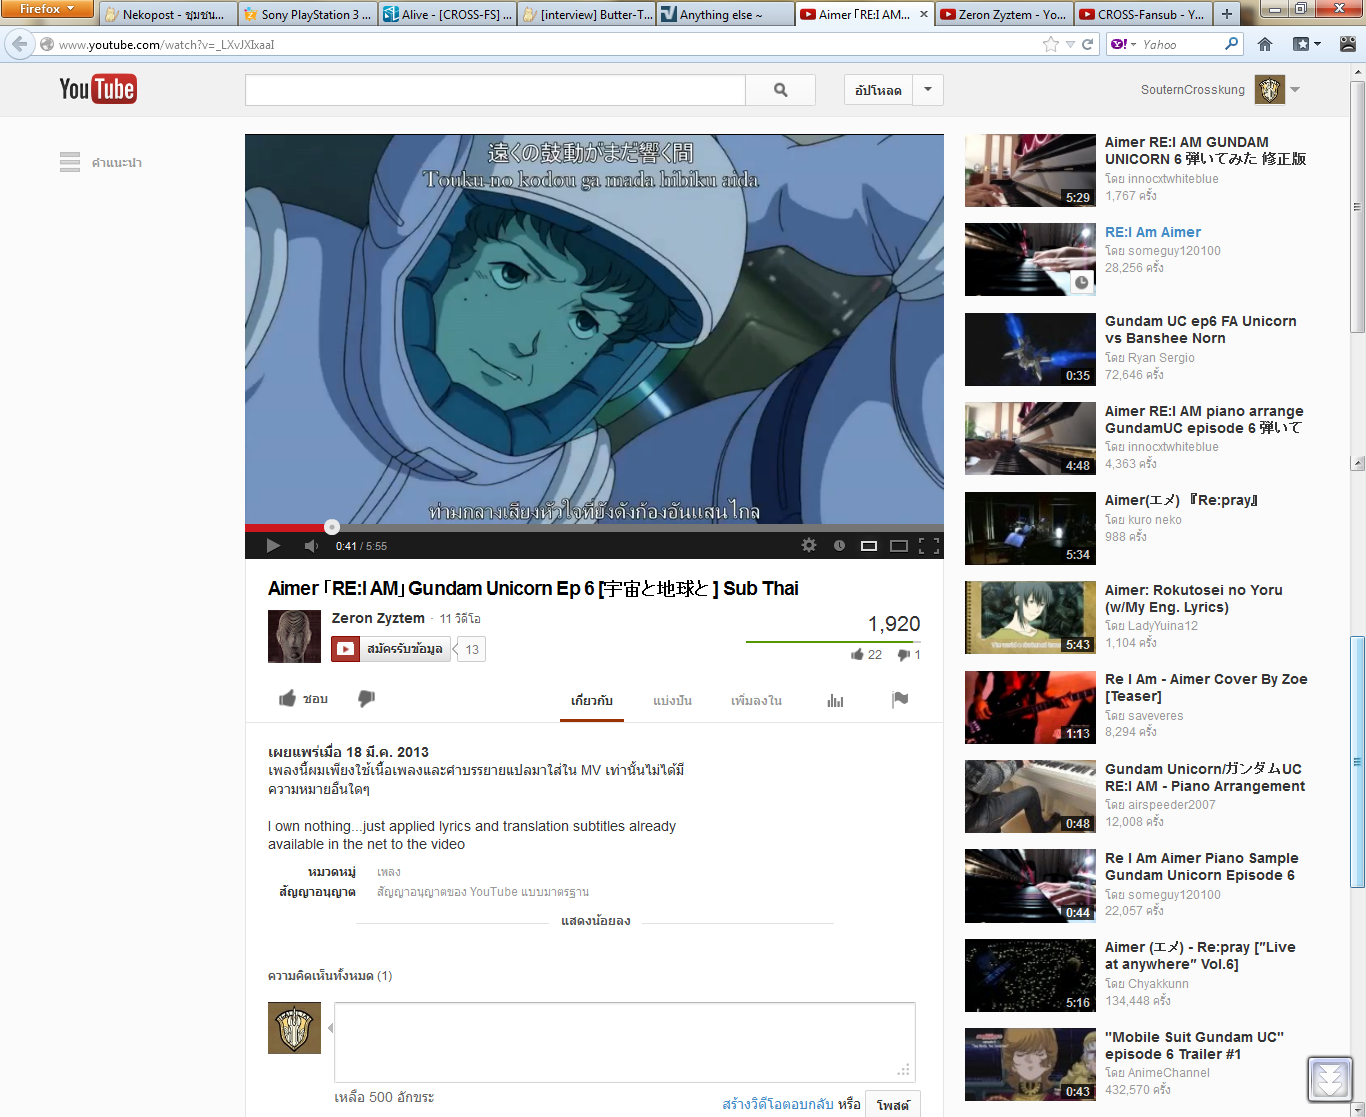
Task: Open the guide menu hamburger icon
Action: click(70, 162)
